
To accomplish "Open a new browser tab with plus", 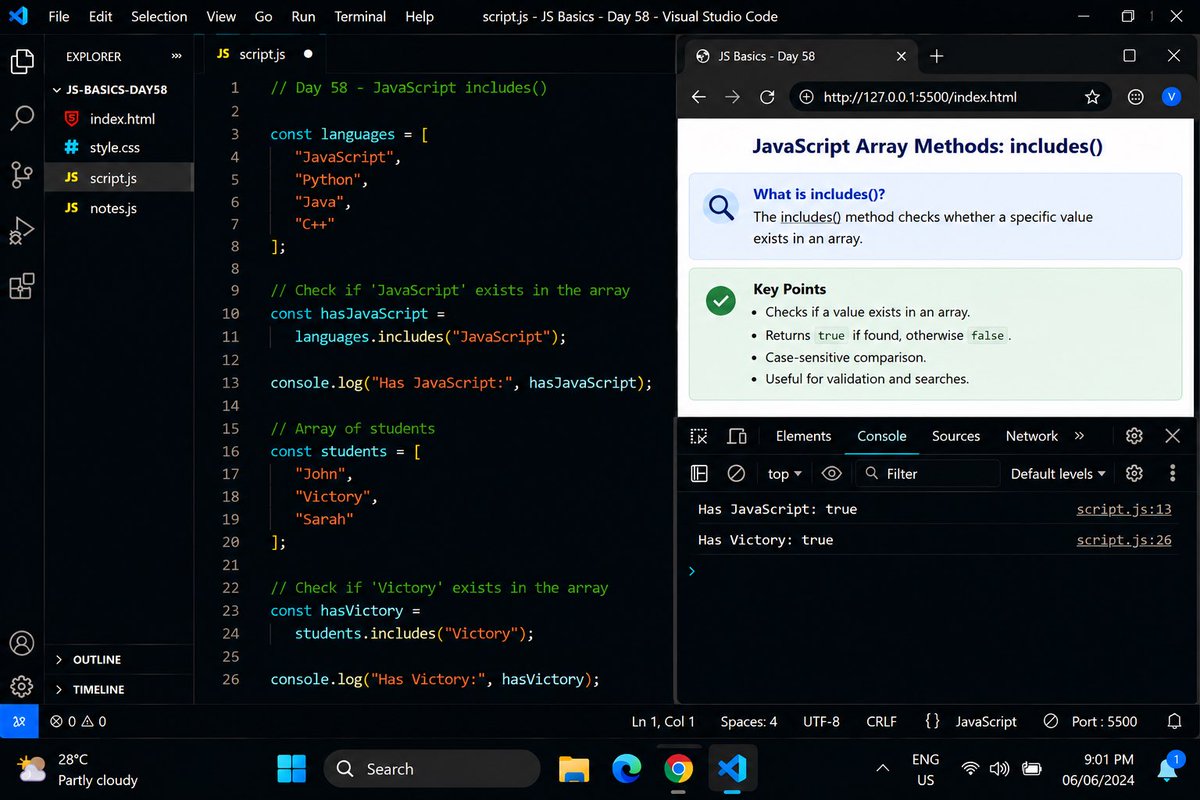I will click(936, 56).
